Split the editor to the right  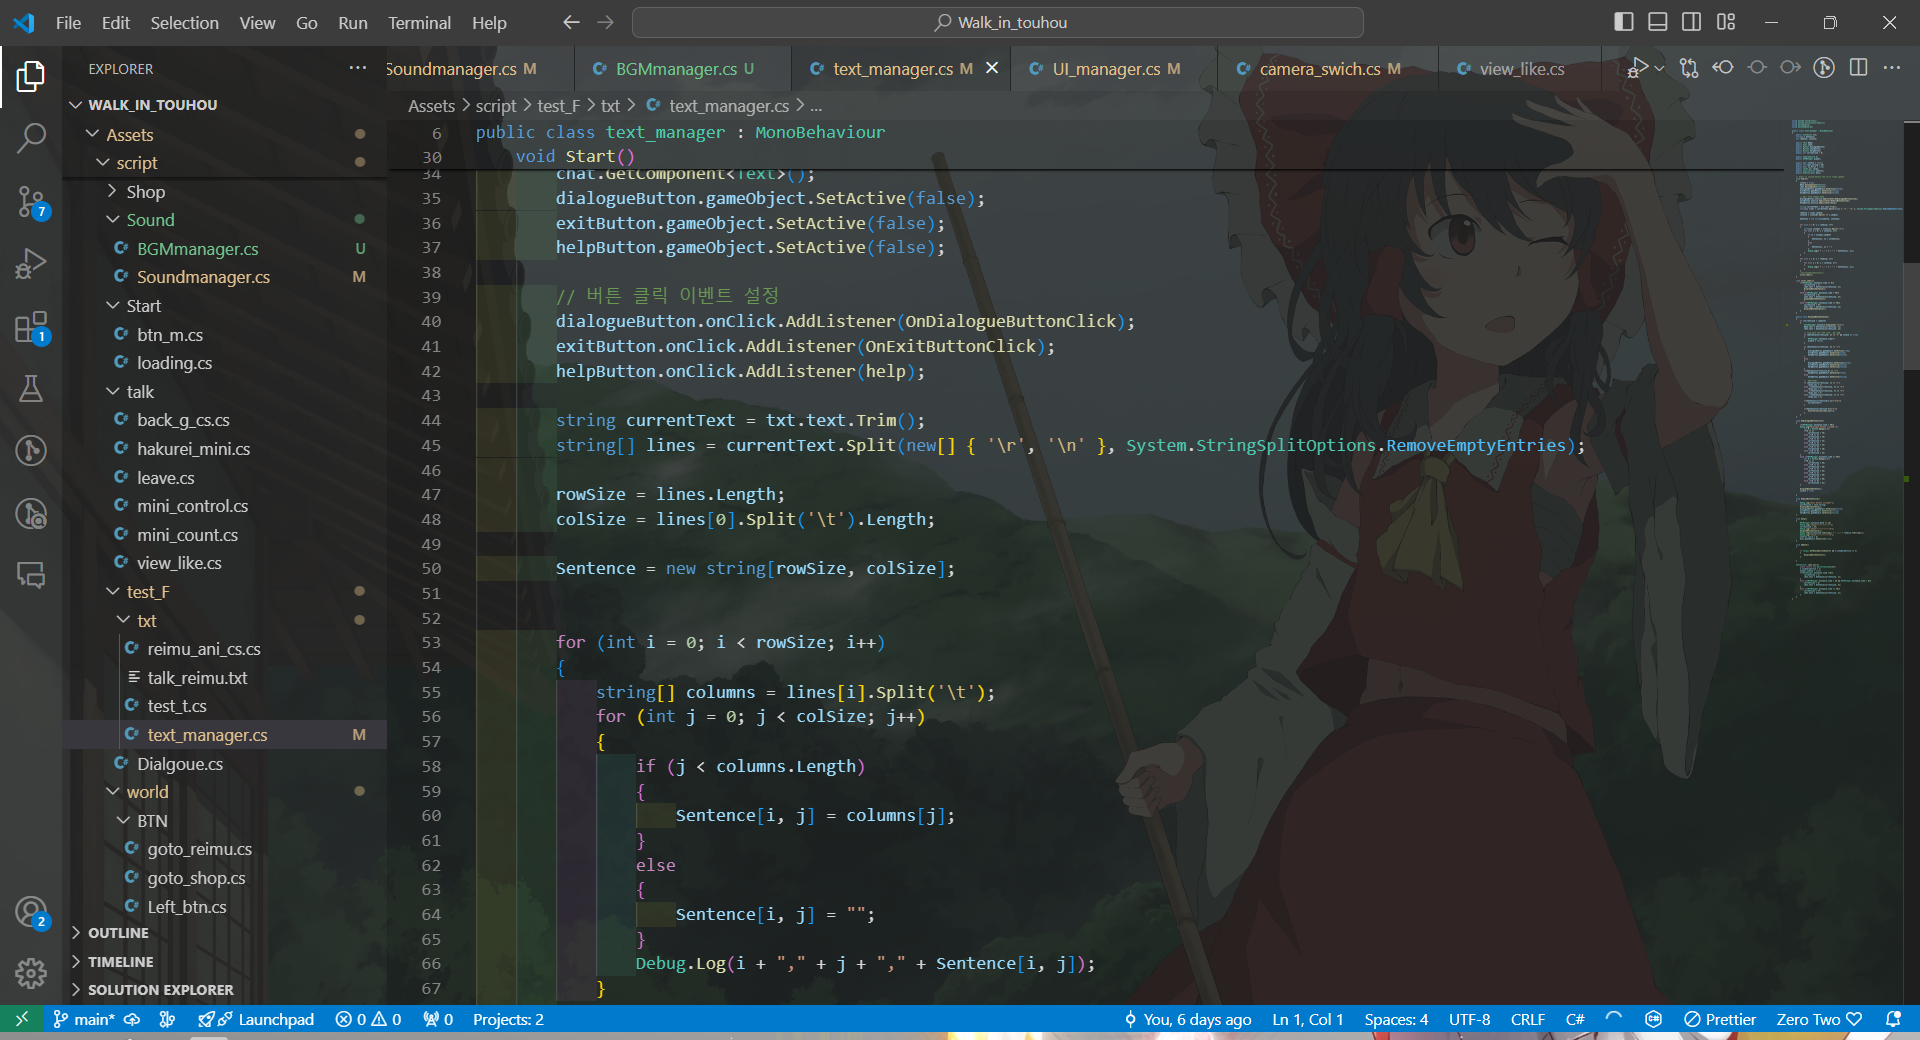[x=1858, y=68]
